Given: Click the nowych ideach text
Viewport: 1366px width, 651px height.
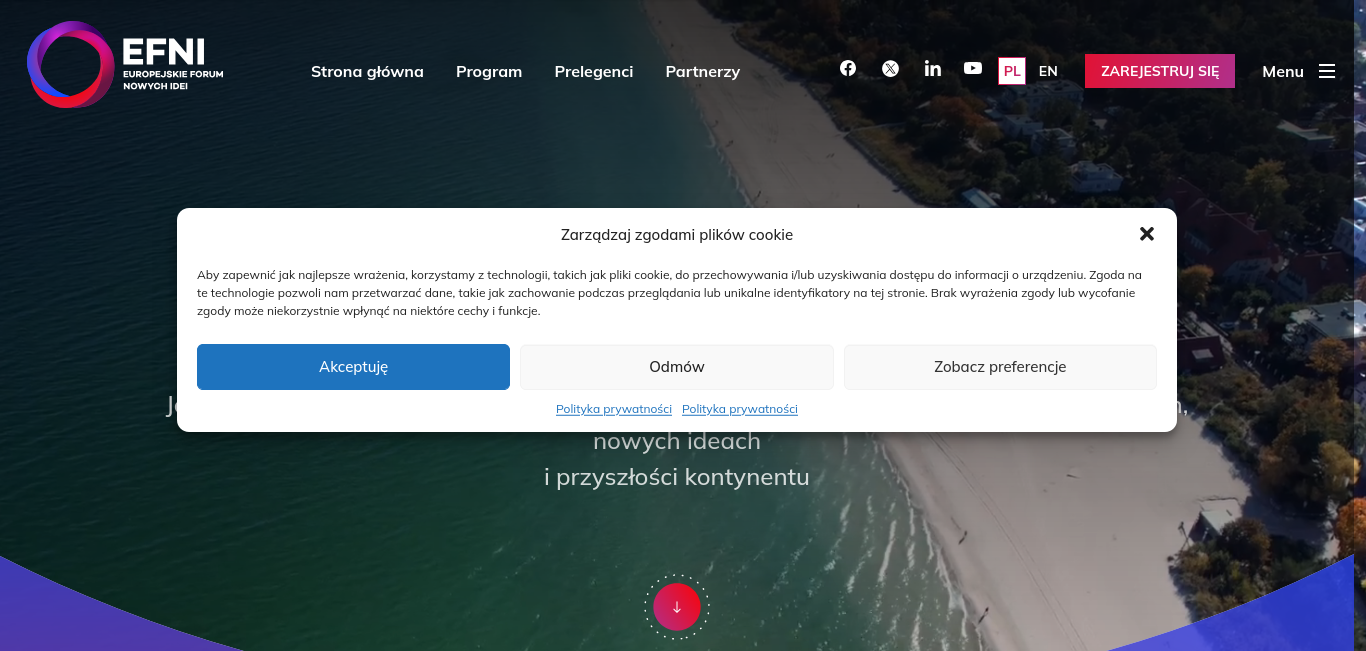Looking at the screenshot, I should 677,441.
